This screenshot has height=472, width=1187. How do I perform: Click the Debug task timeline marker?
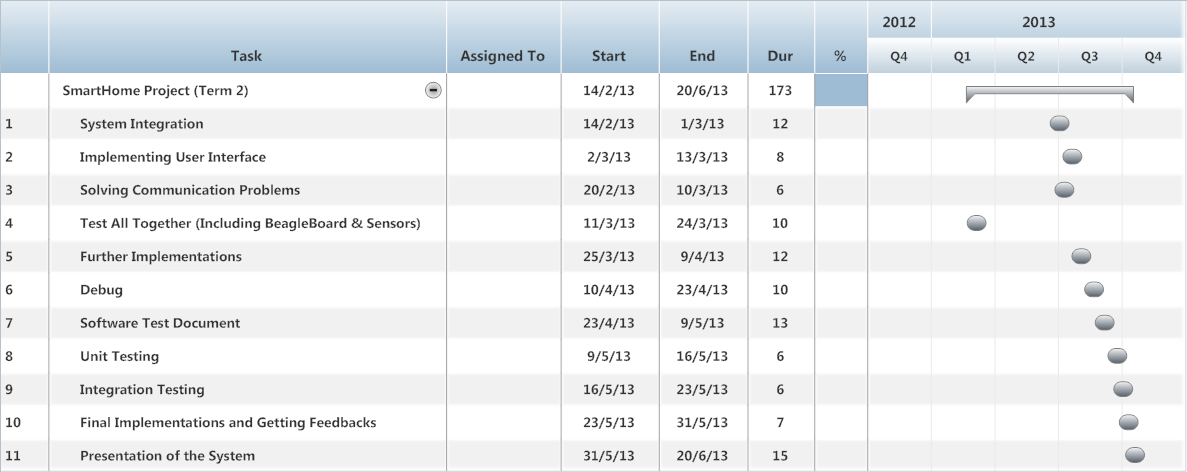(1094, 290)
